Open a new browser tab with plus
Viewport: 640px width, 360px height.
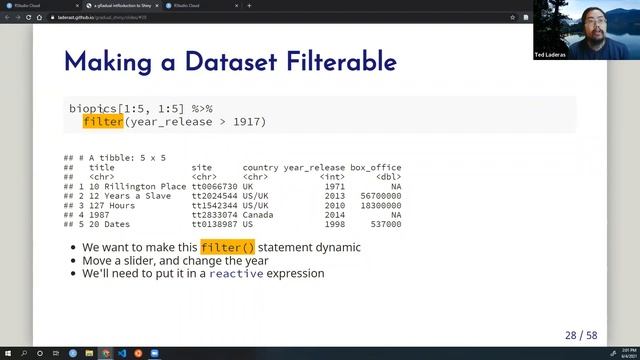point(249,6)
